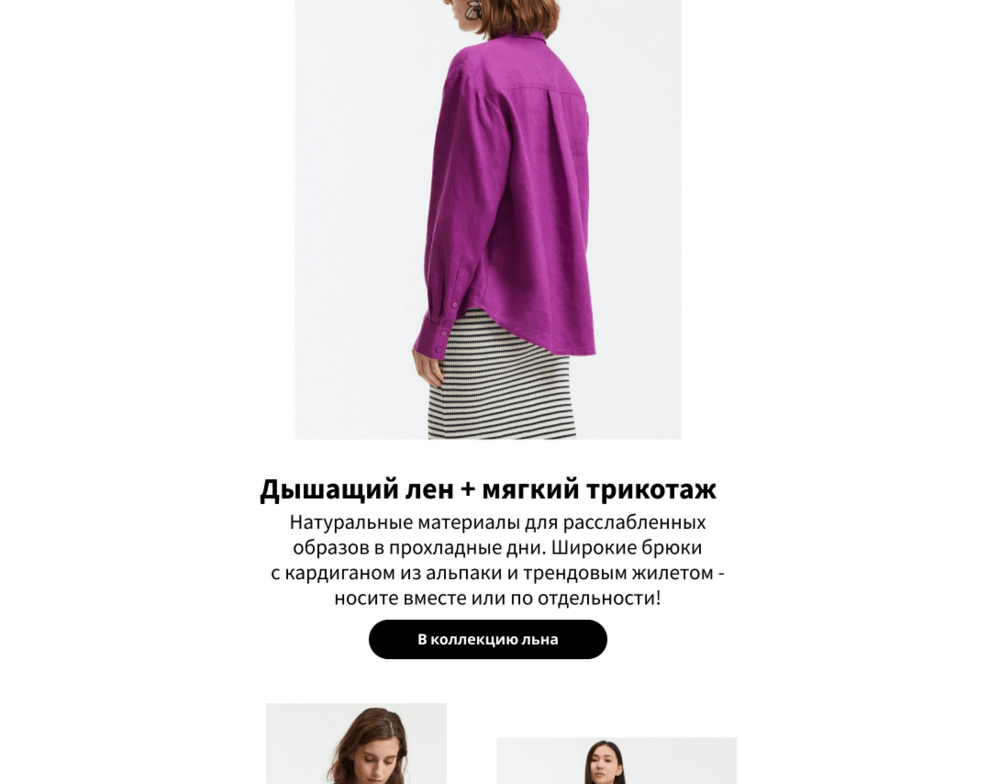This screenshot has width=1000, height=784.
Task: Click the collar of the purple shirt
Action: click(x=523, y=34)
